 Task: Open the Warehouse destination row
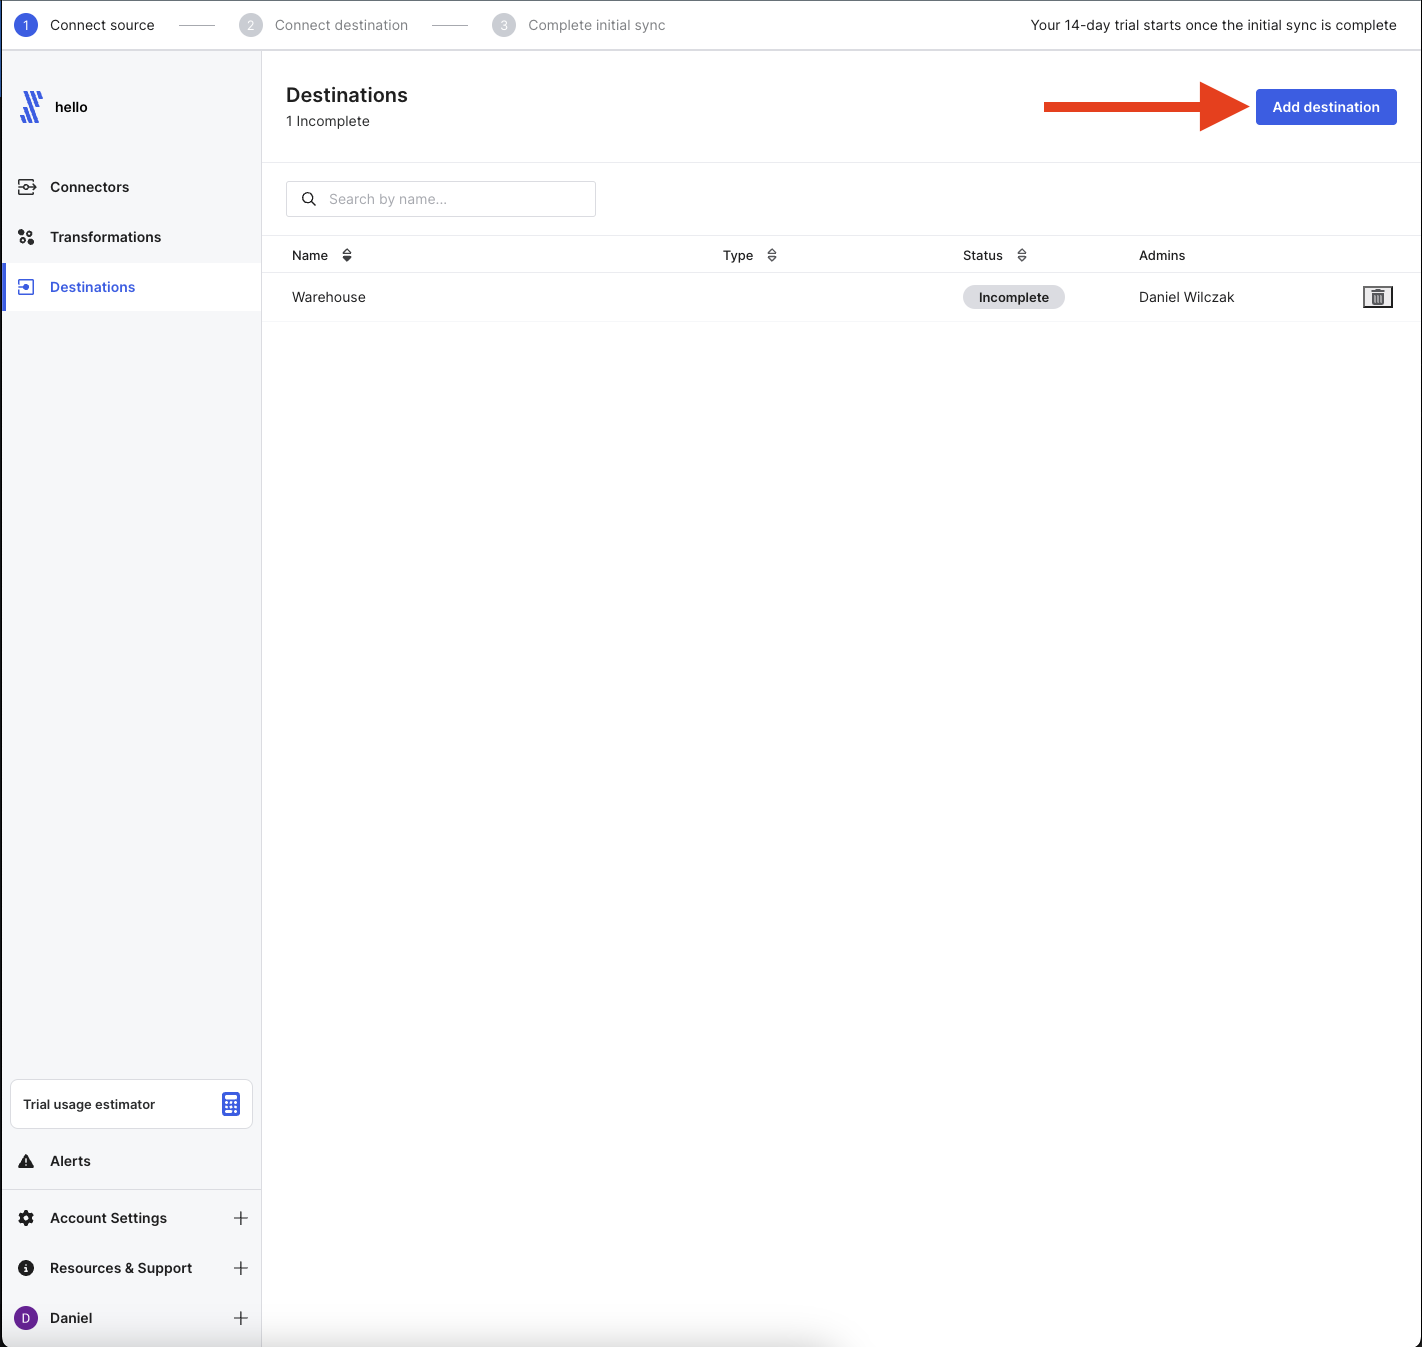(841, 297)
